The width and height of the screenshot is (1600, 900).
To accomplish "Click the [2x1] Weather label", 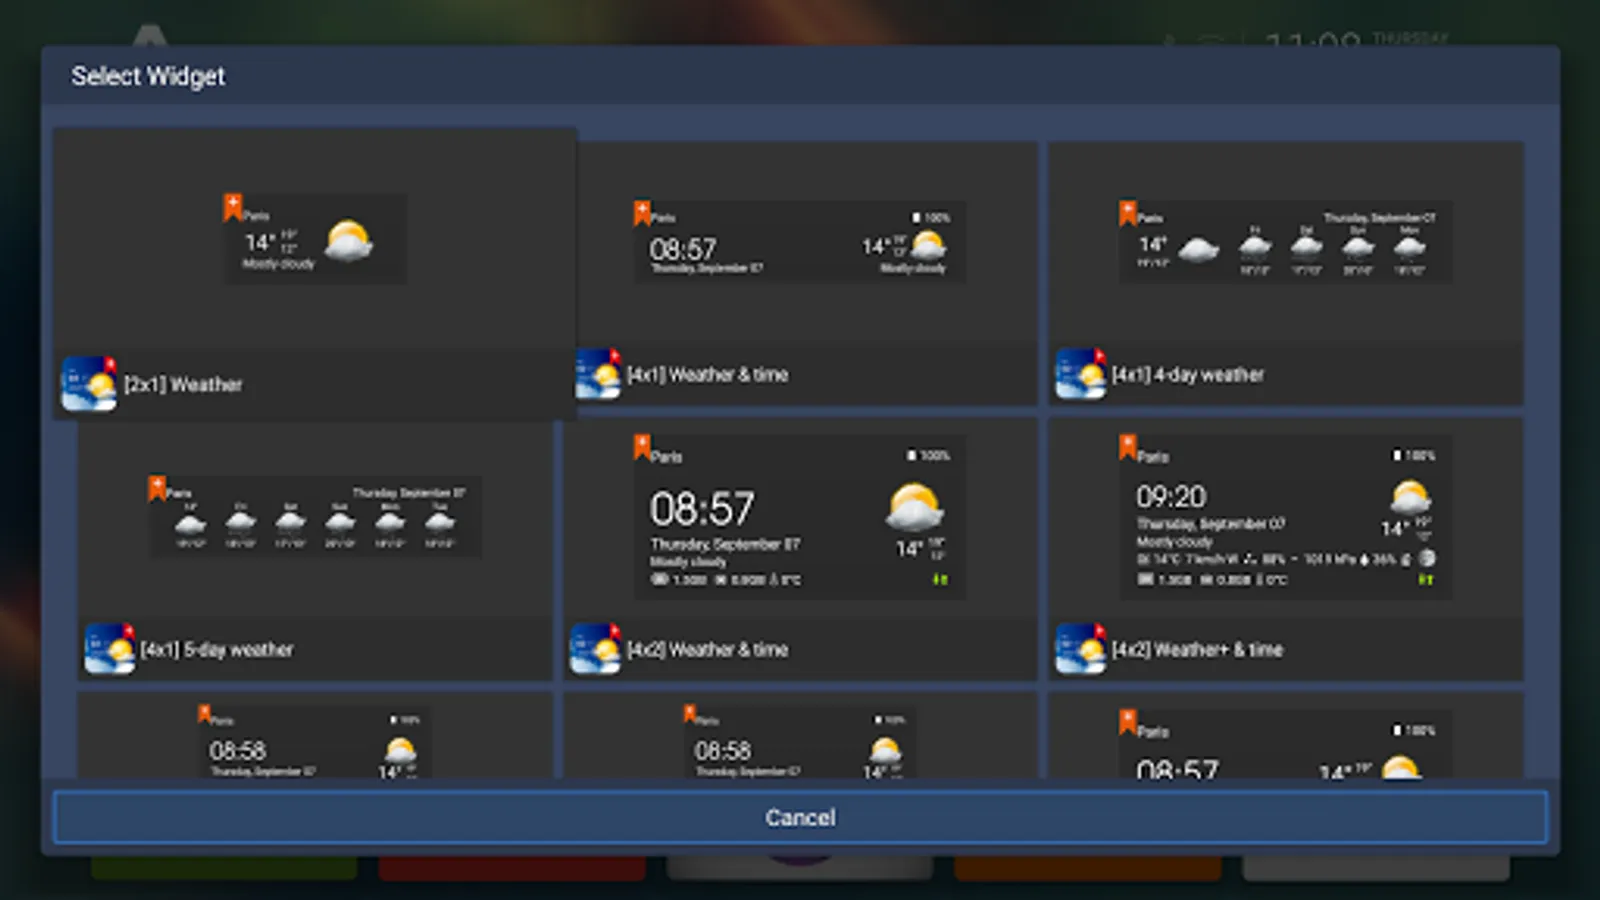I will [183, 384].
